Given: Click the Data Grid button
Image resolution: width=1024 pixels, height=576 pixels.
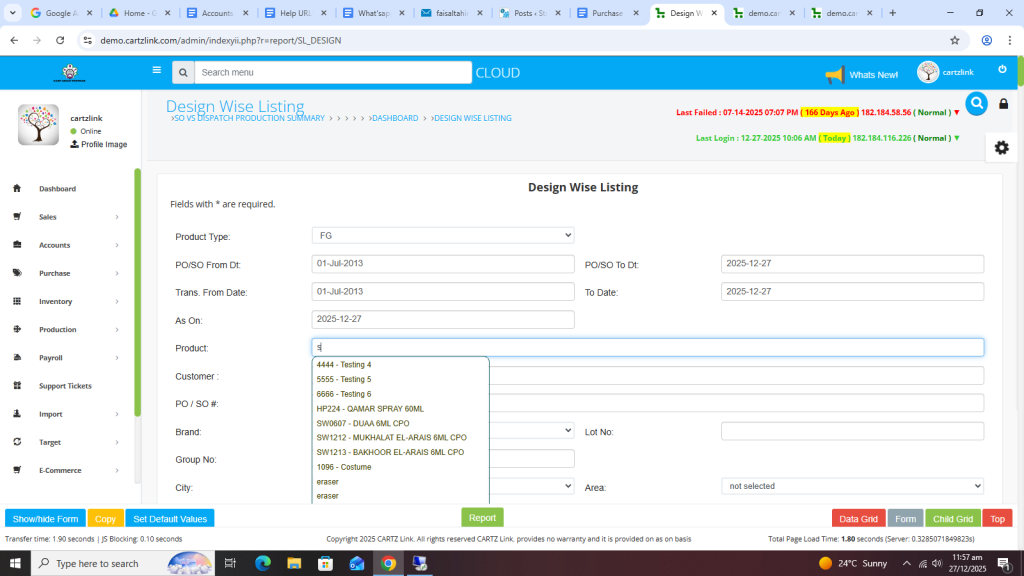Looking at the screenshot, I should [x=858, y=519].
